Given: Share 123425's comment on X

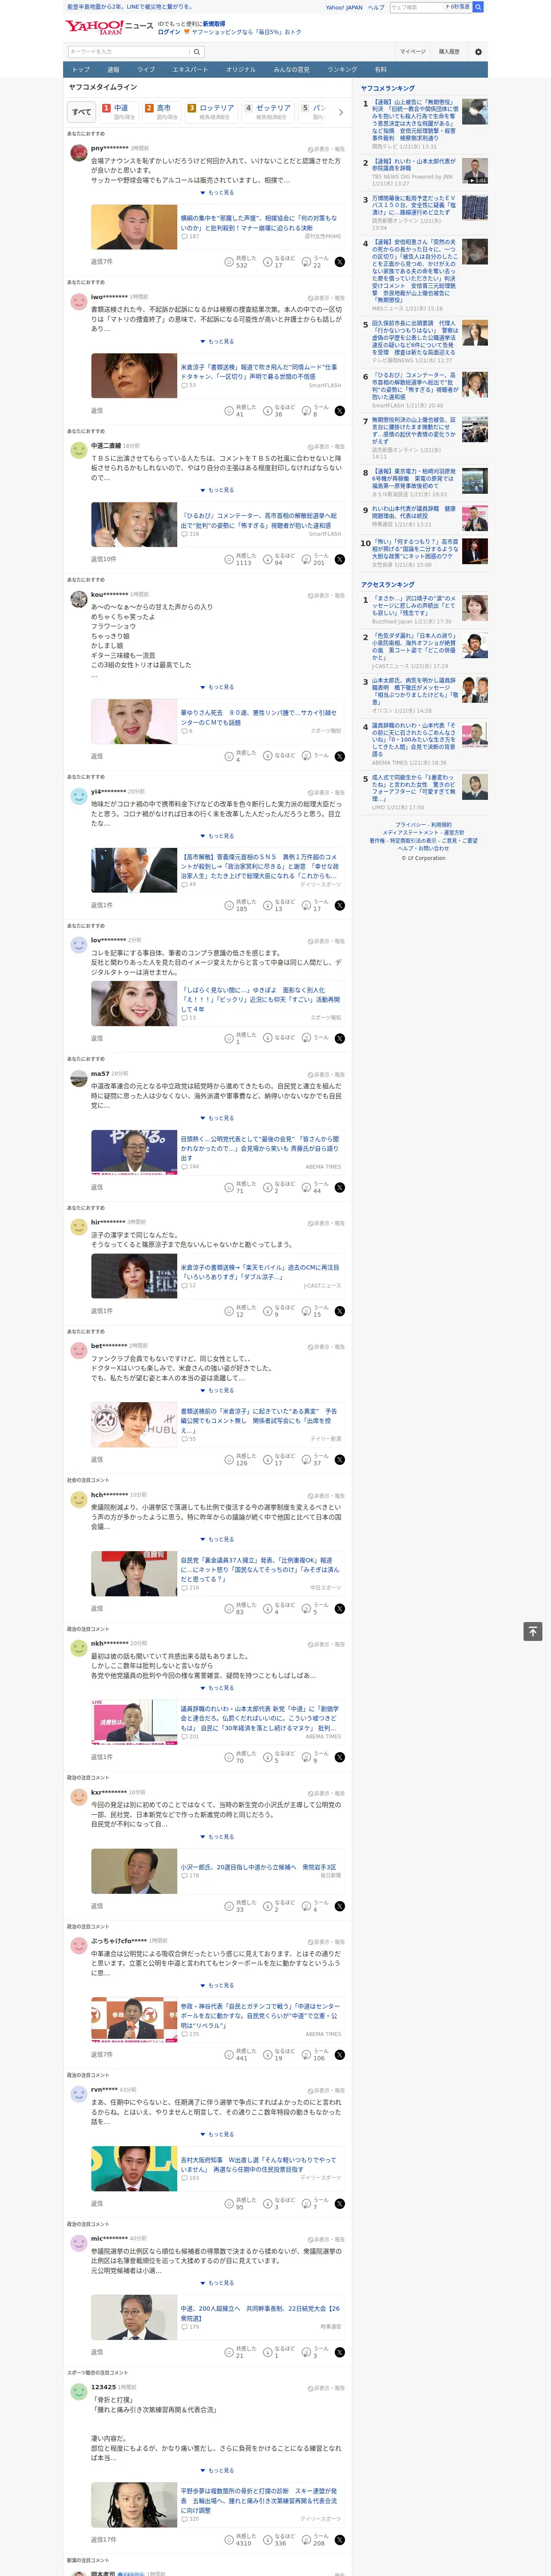Looking at the screenshot, I should click(x=340, y=2540).
